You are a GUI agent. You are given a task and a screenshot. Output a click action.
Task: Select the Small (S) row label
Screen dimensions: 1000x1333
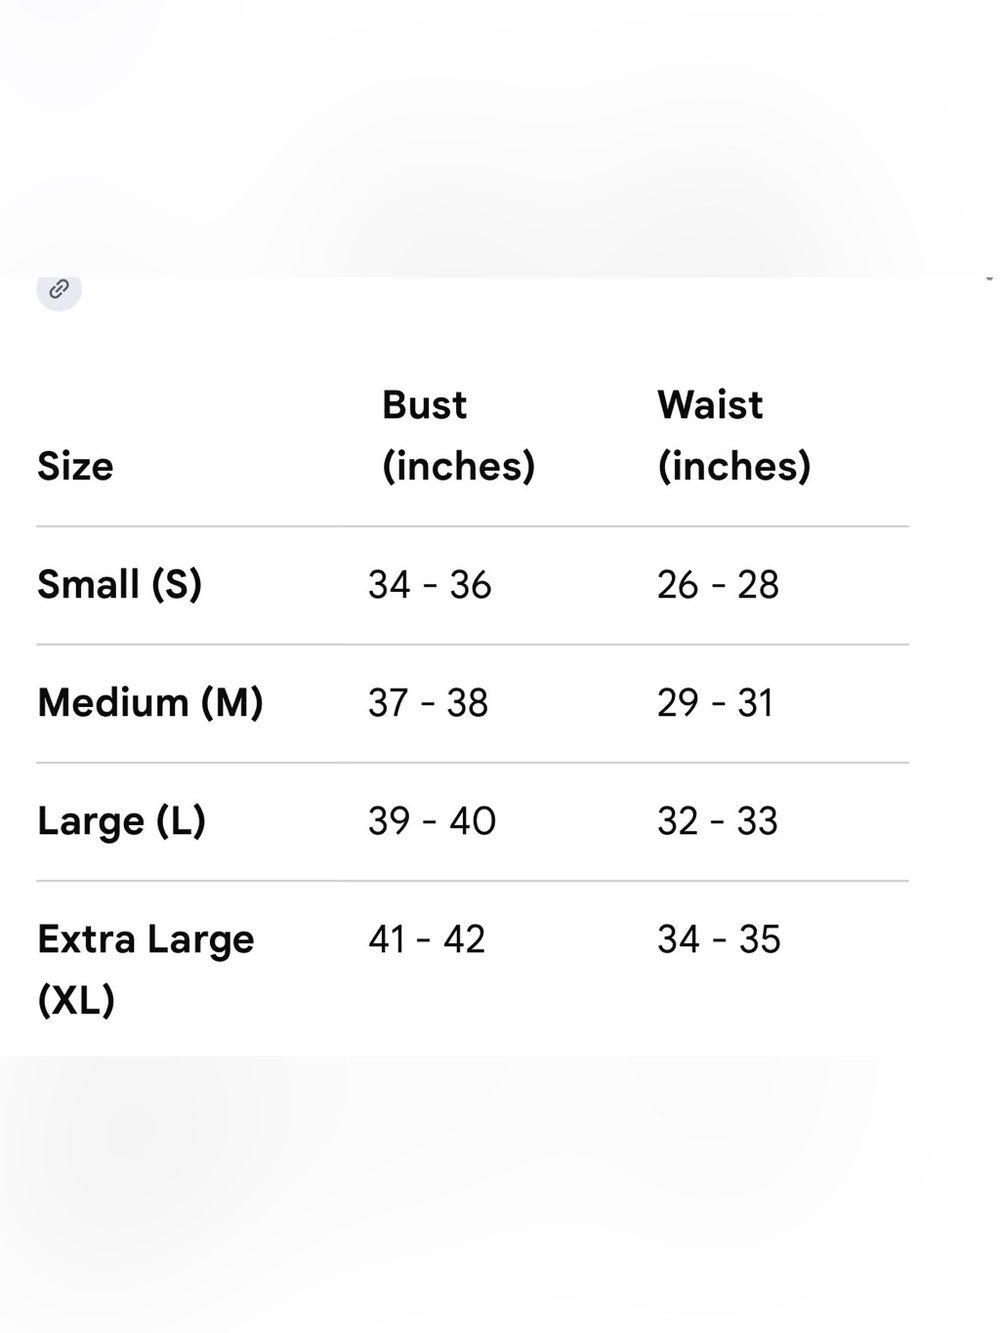(x=120, y=584)
